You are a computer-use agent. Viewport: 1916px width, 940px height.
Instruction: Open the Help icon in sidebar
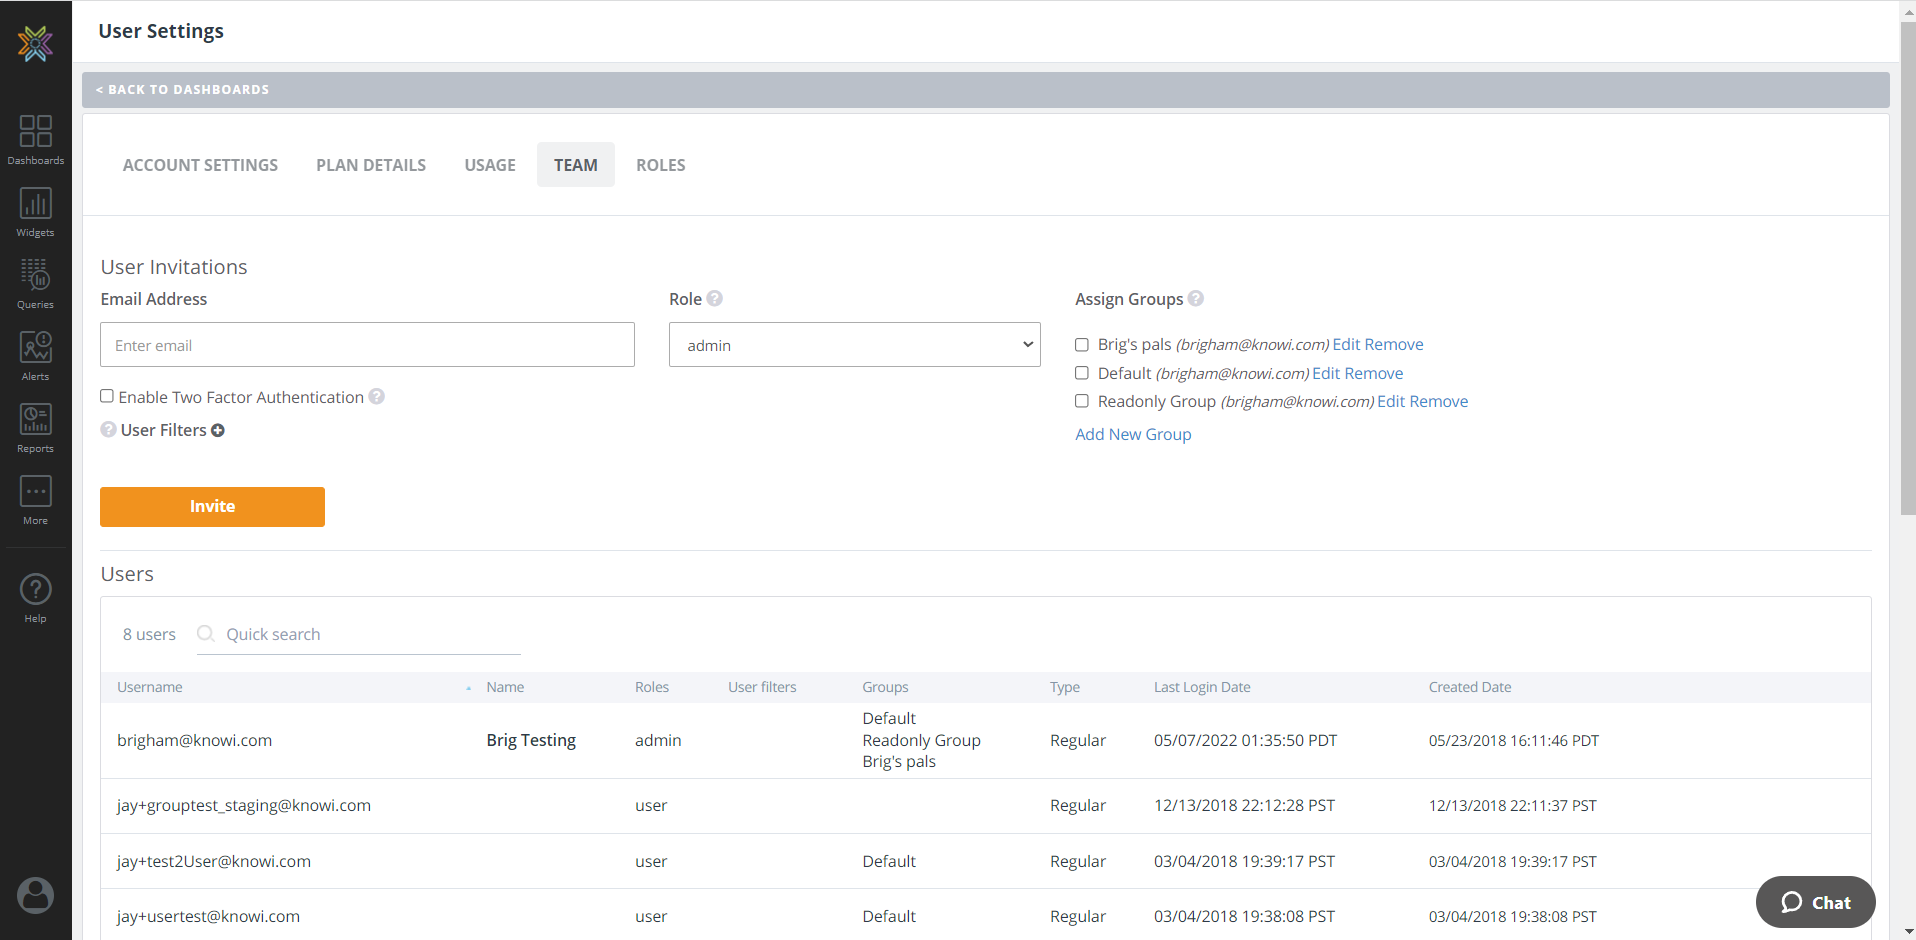pyautogui.click(x=35, y=597)
